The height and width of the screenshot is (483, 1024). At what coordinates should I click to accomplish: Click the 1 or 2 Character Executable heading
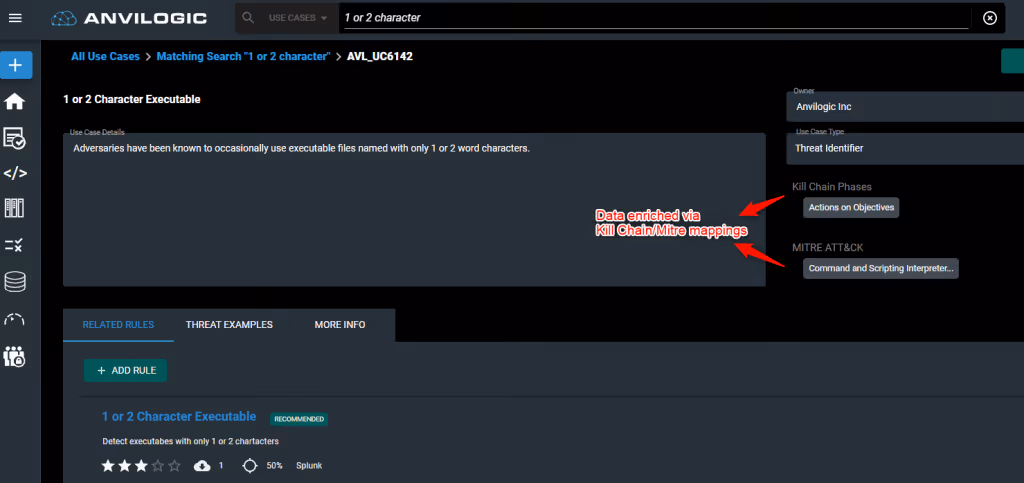tap(132, 99)
